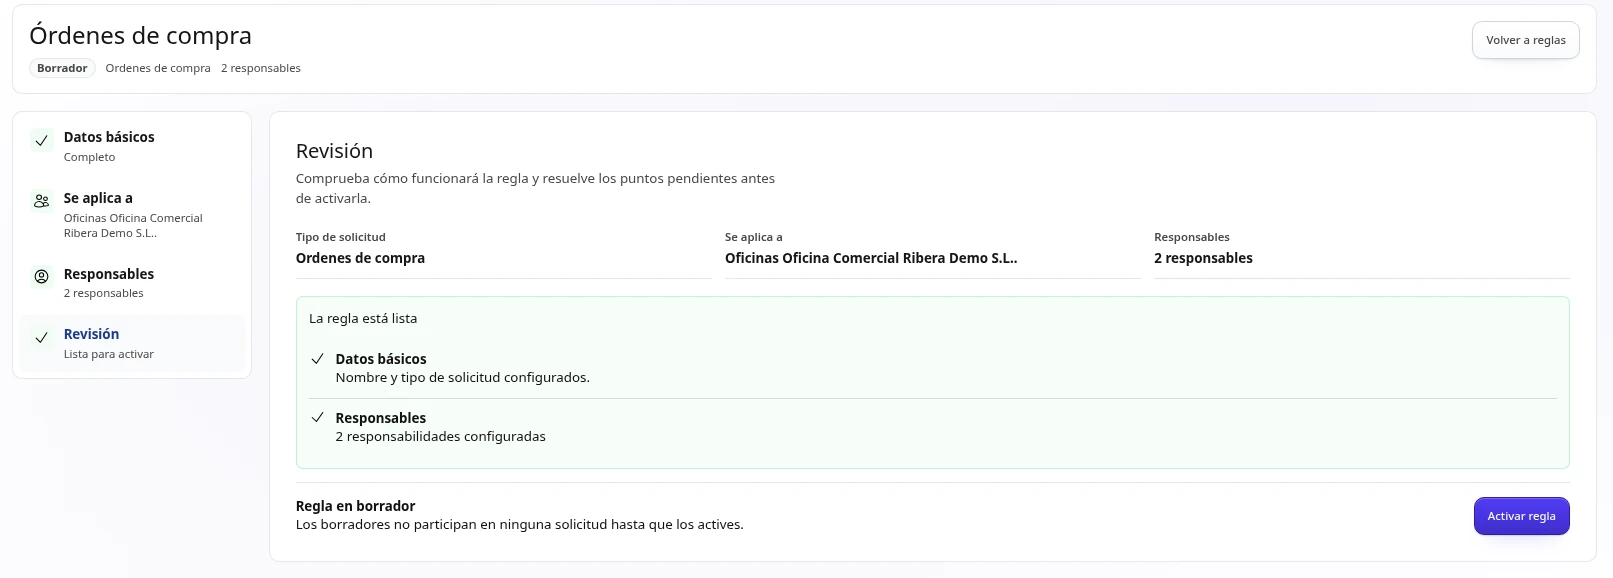The width and height of the screenshot is (1613, 578).
Task: Click the Regla en borrador label
Action: pos(355,506)
